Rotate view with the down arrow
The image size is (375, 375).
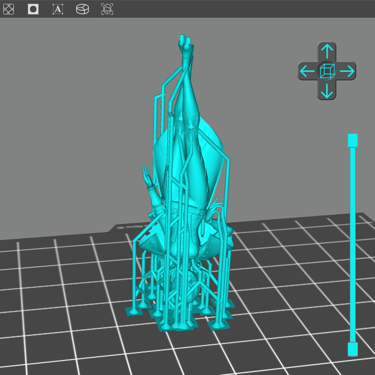(x=327, y=91)
